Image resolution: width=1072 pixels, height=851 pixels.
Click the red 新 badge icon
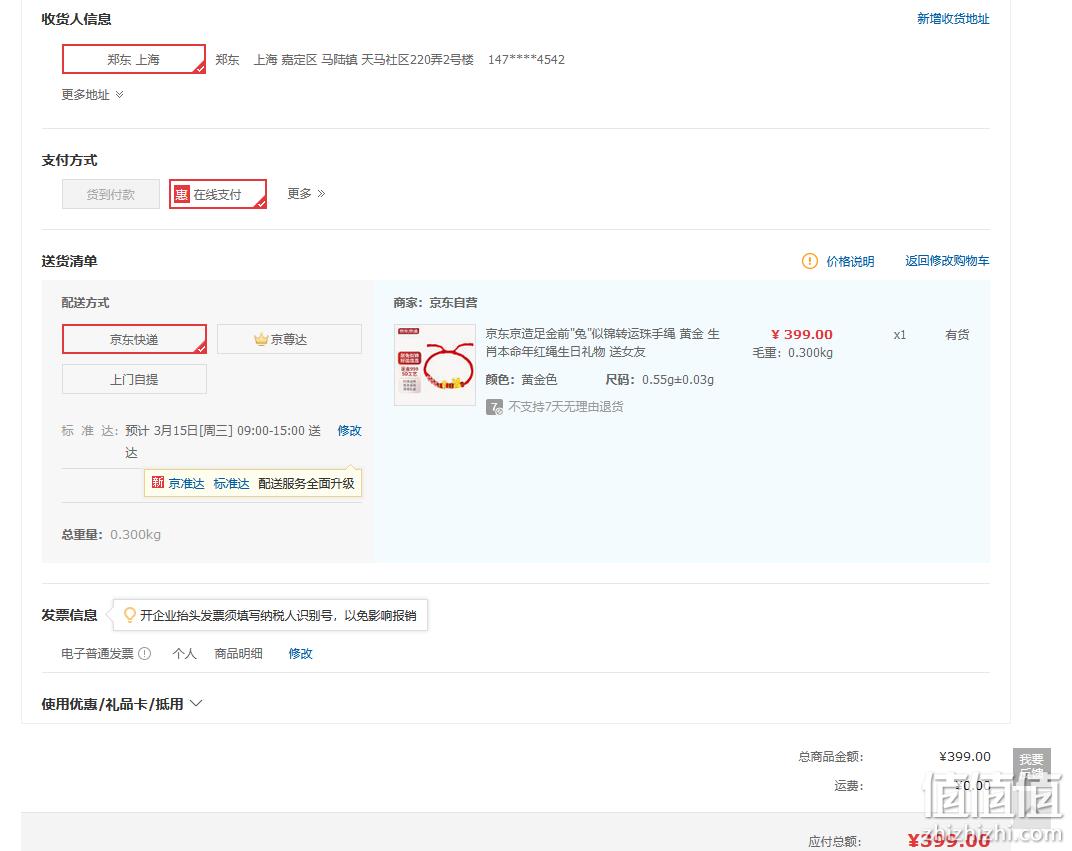coord(157,483)
